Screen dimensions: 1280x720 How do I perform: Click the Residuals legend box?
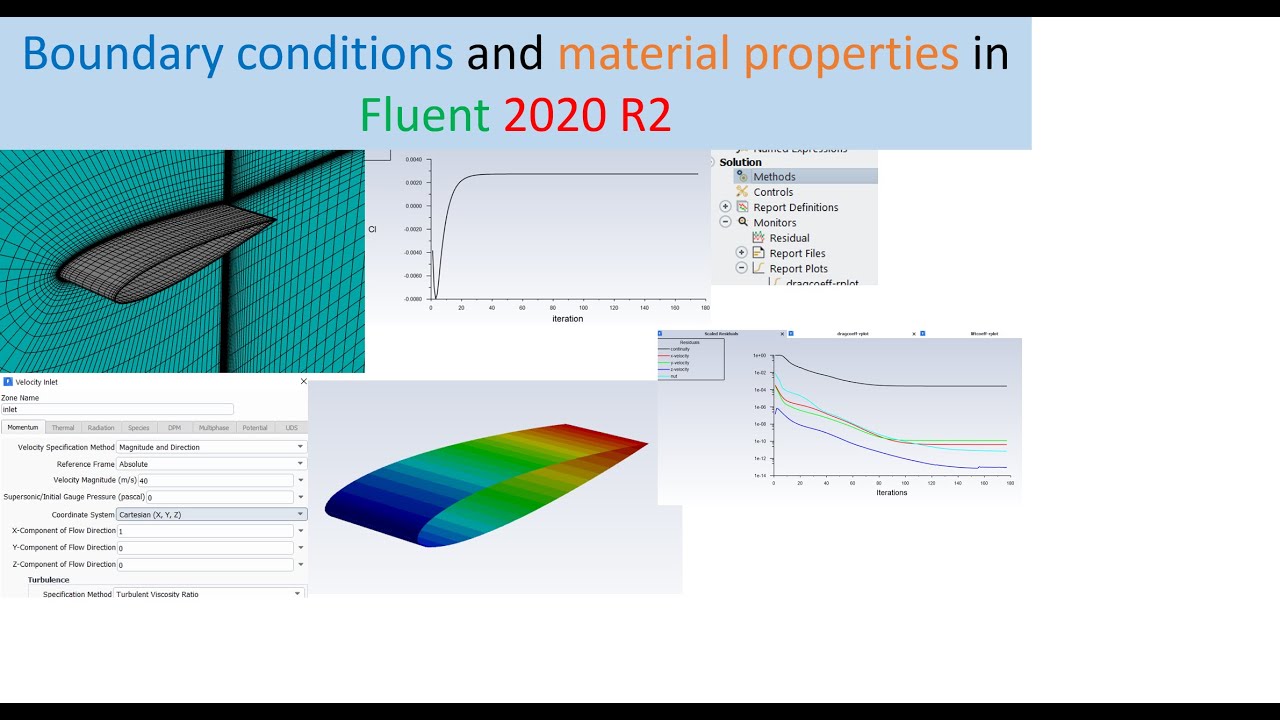pyautogui.click(x=690, y=359)
